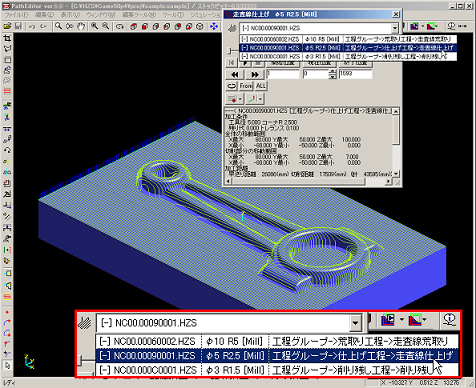The height and width of the screenshot is (388, 476).
Task: Click the start position input field showing 1
Action: click(283, 74)
